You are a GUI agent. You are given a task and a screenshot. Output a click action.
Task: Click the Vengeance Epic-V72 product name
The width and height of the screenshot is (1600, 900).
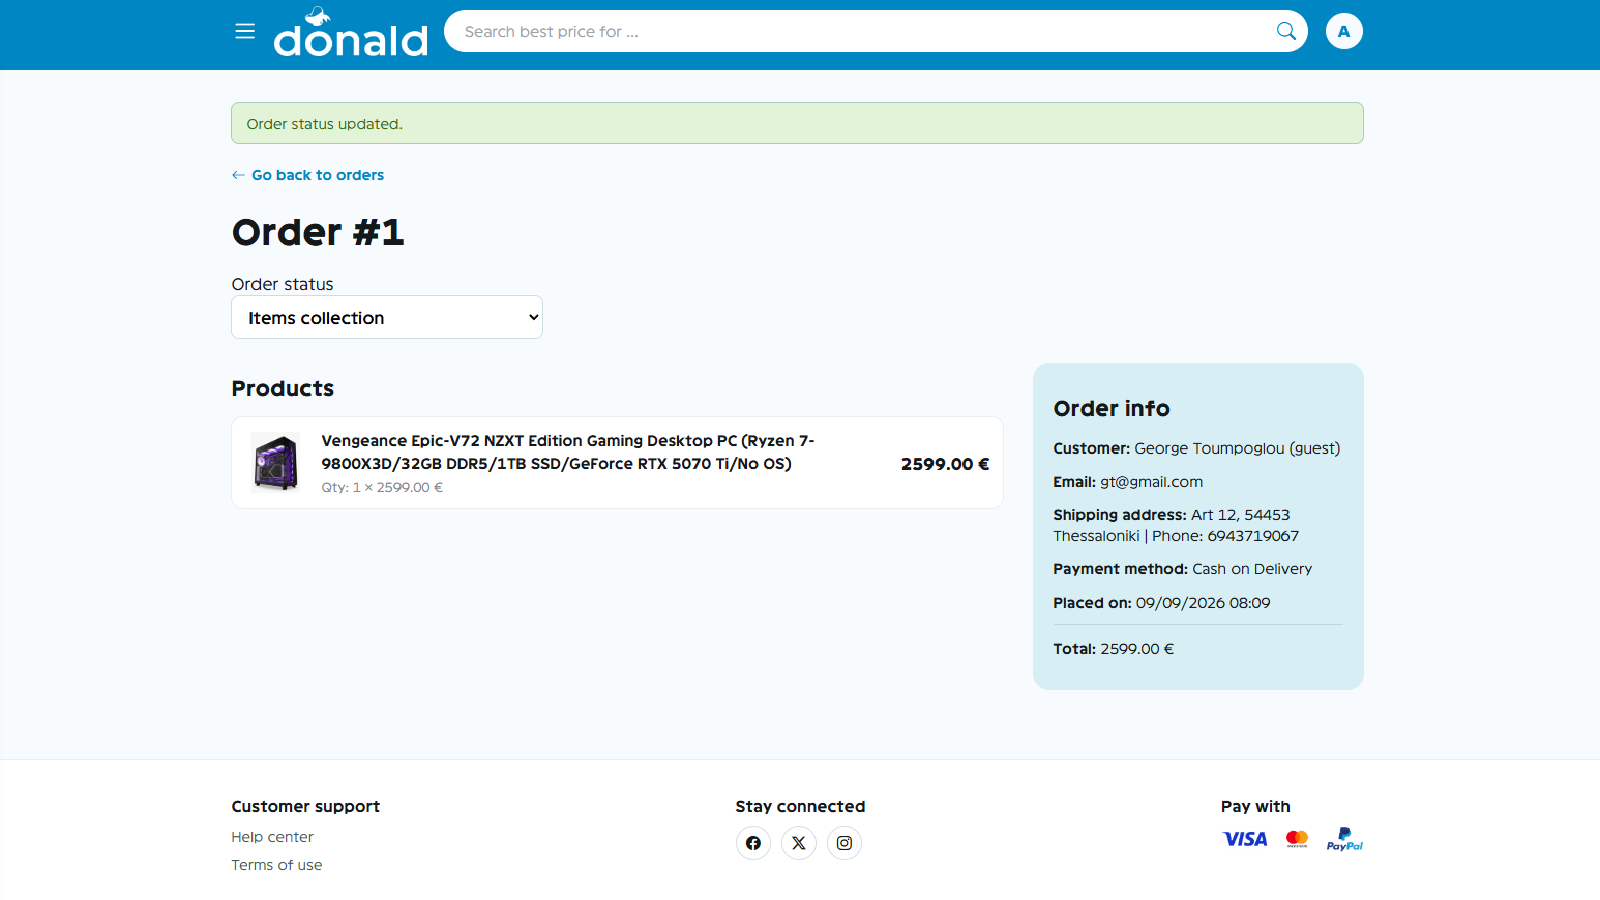tap(567, 452)
